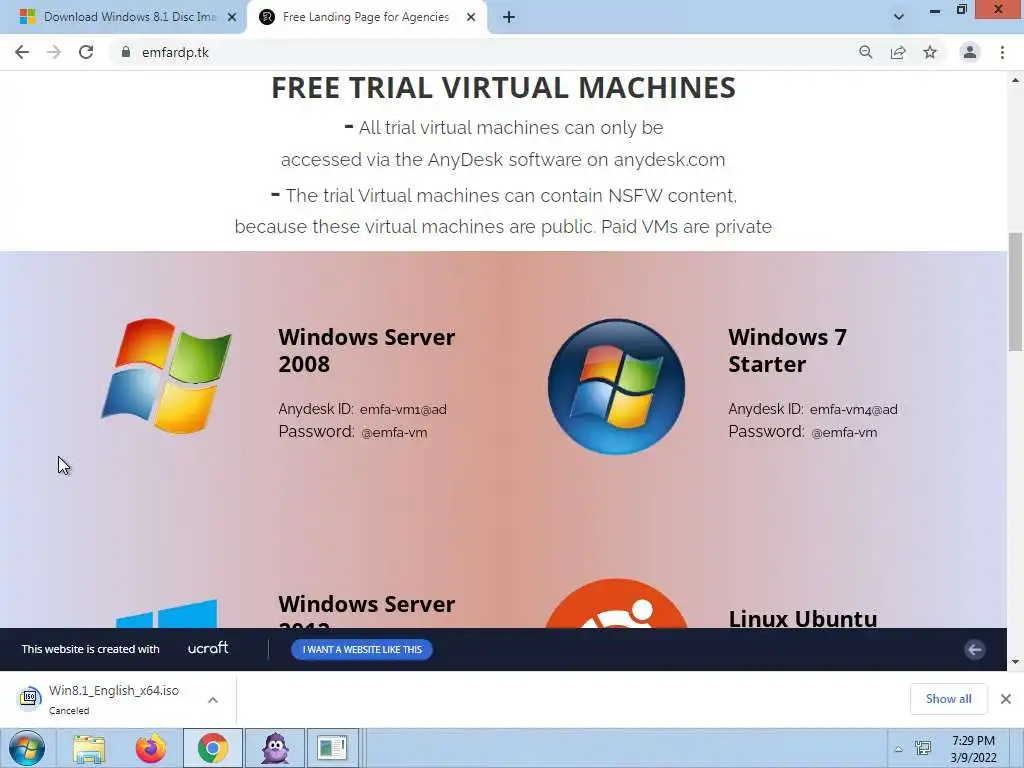Launch Firefox from the taskbar
1024x768 pixels.
[x=150, y=748]
